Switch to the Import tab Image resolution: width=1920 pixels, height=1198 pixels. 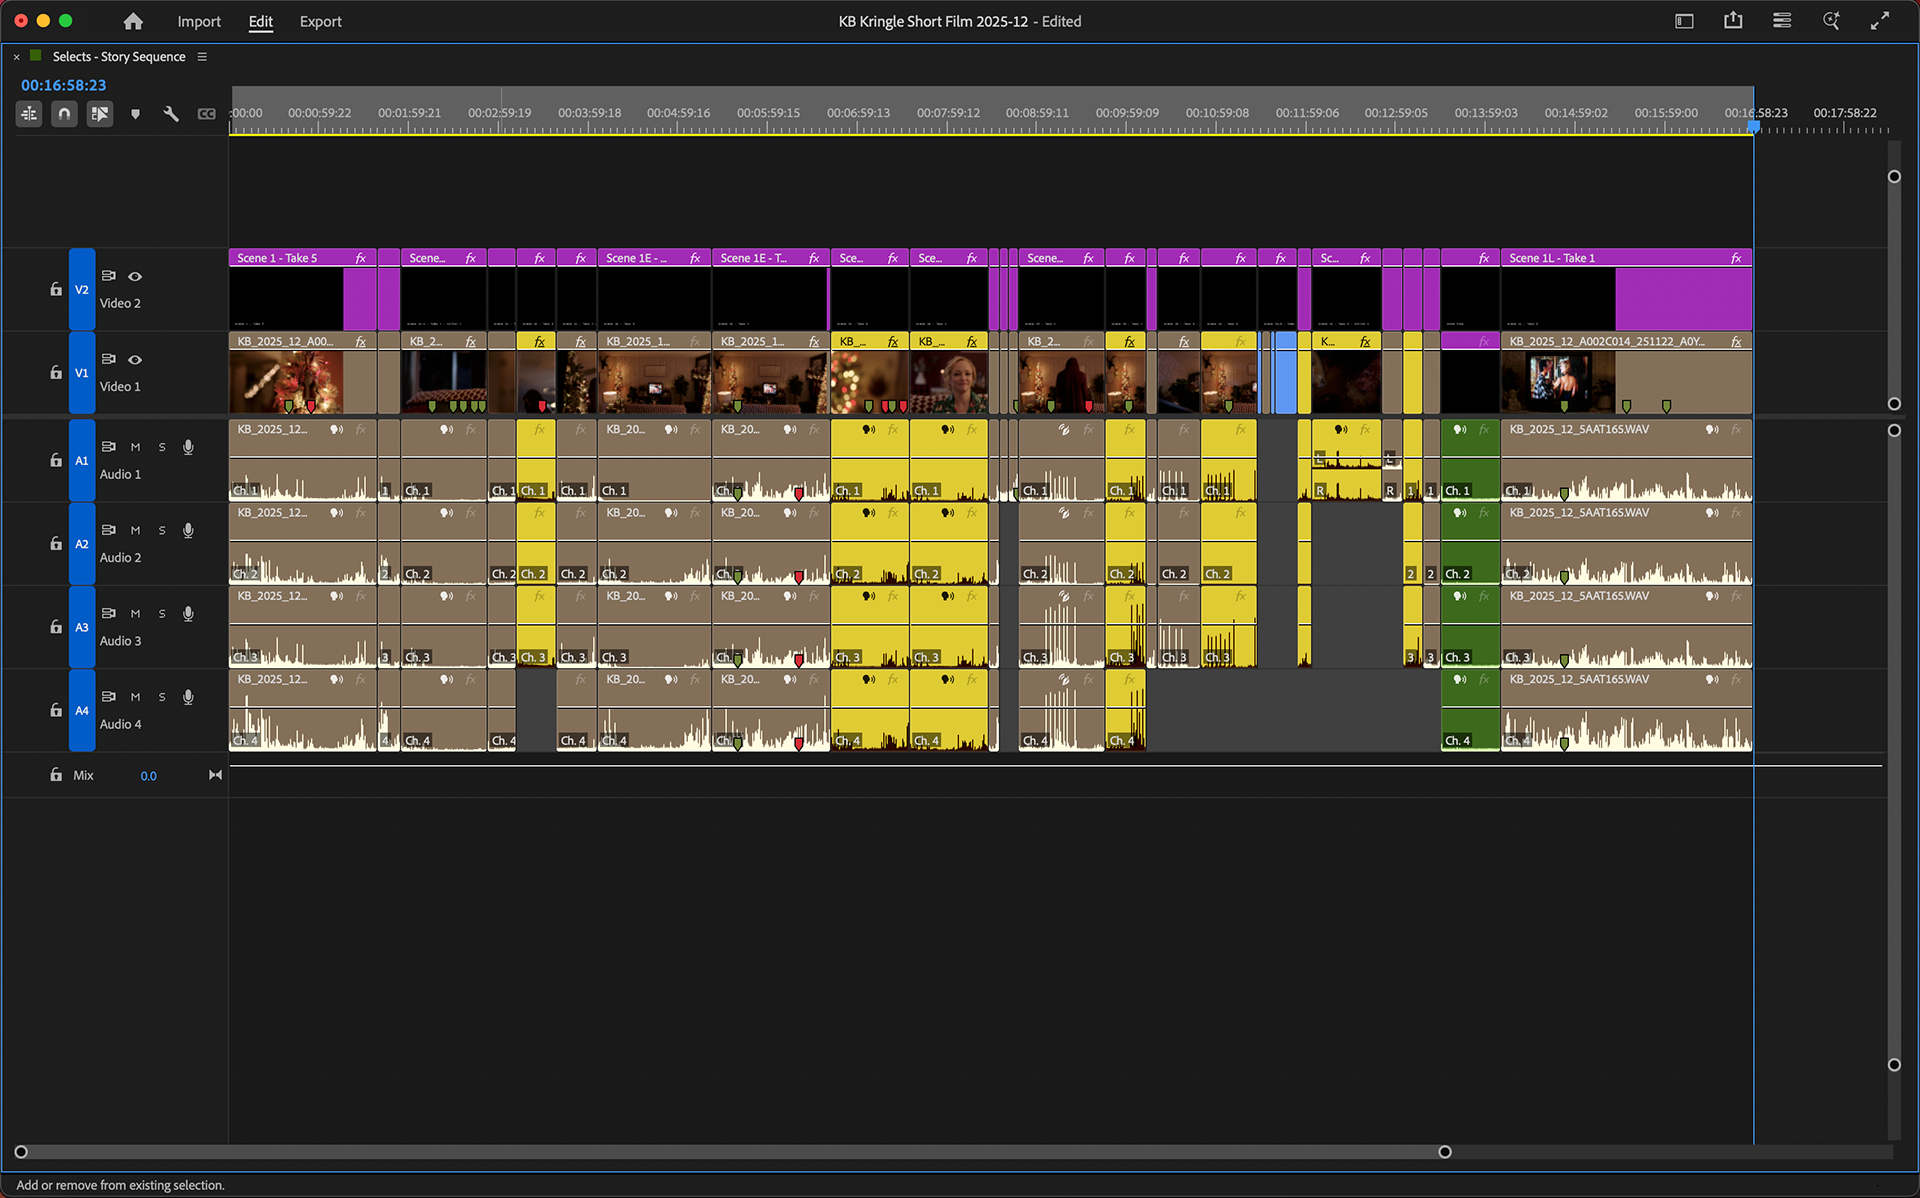[199, 21]
